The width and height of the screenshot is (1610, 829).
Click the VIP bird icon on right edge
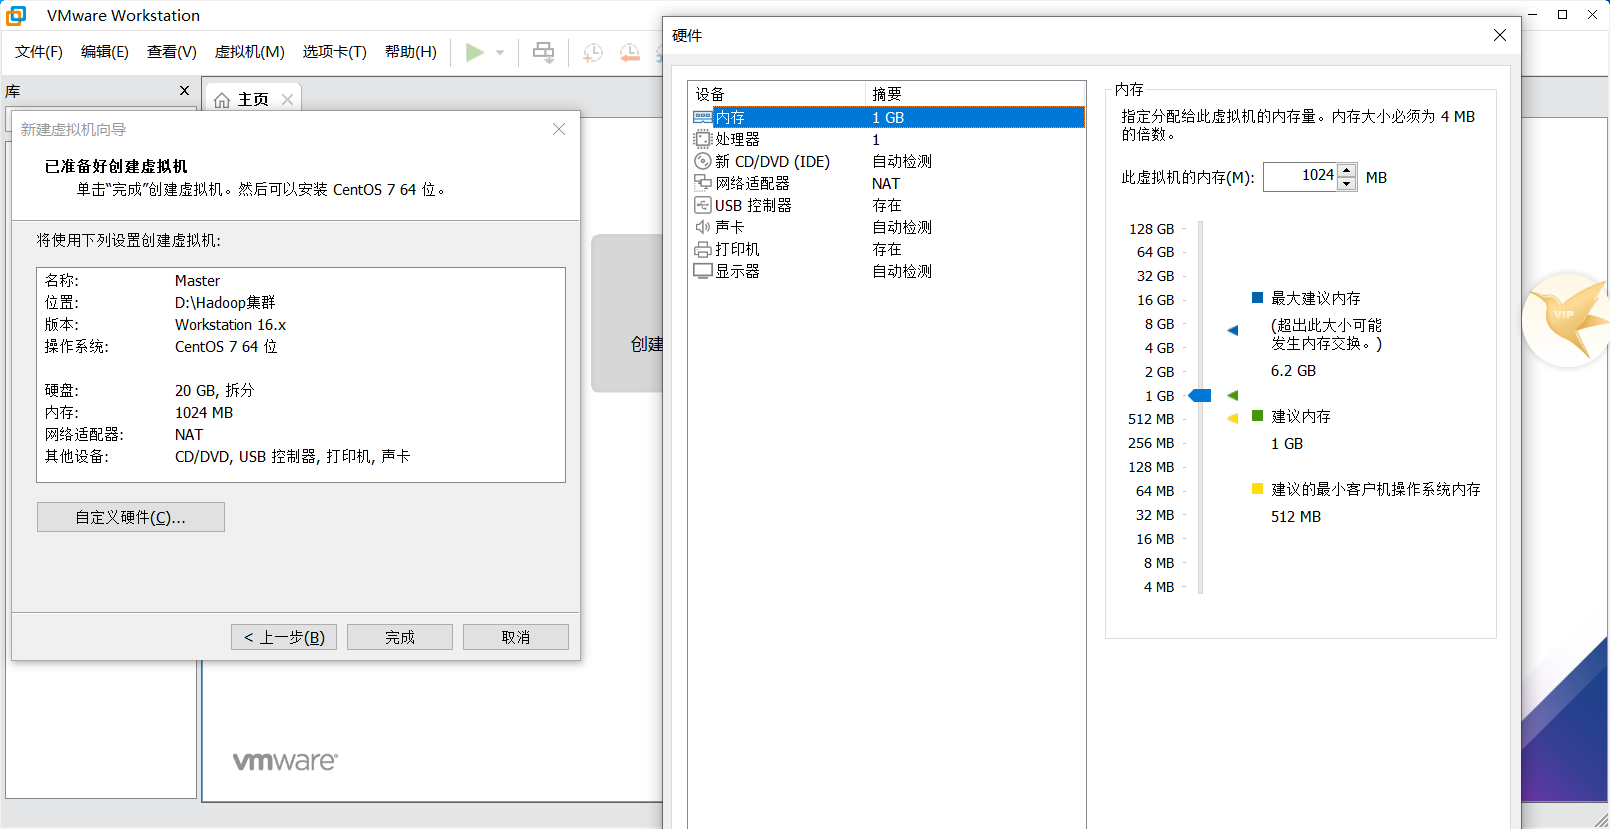tap(1567, 320)
